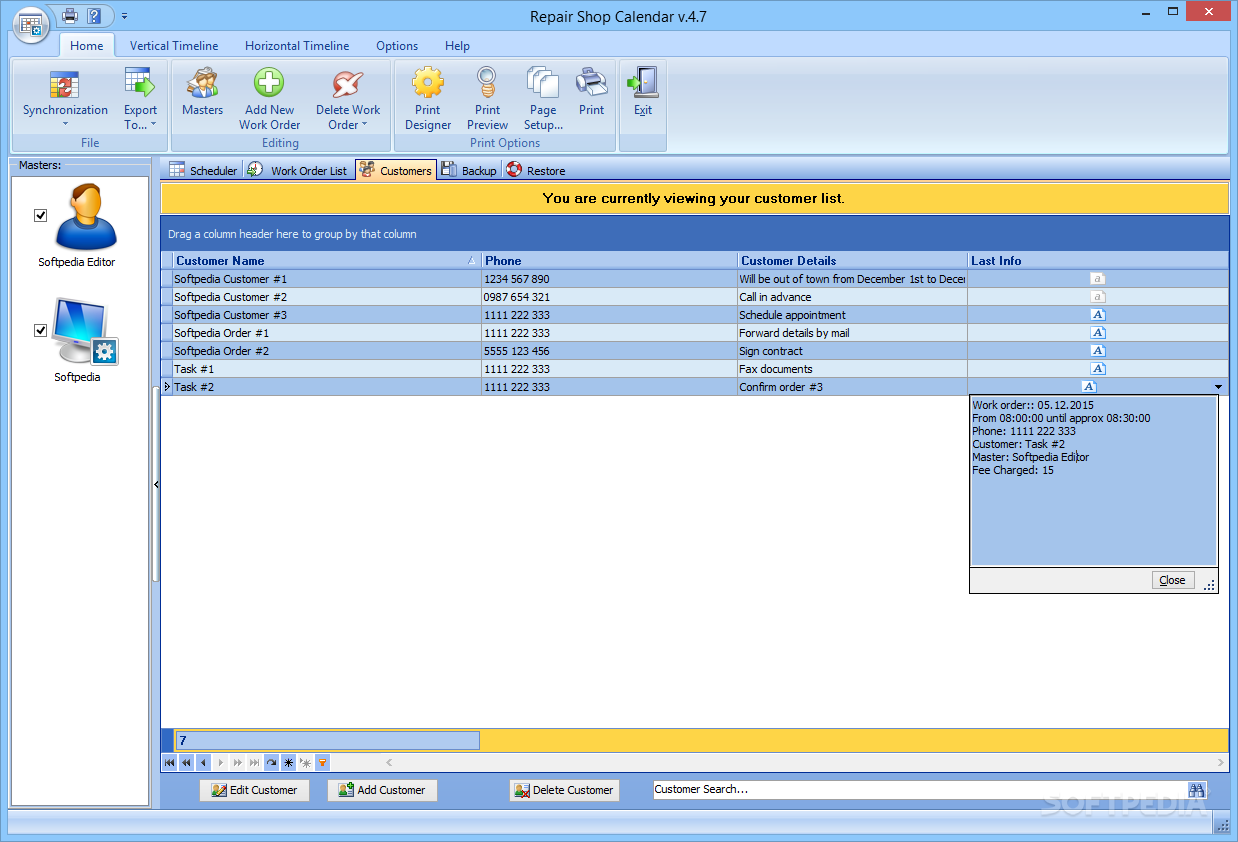
Task: Open the Export To dropdown
Action: tap(140, 98)
